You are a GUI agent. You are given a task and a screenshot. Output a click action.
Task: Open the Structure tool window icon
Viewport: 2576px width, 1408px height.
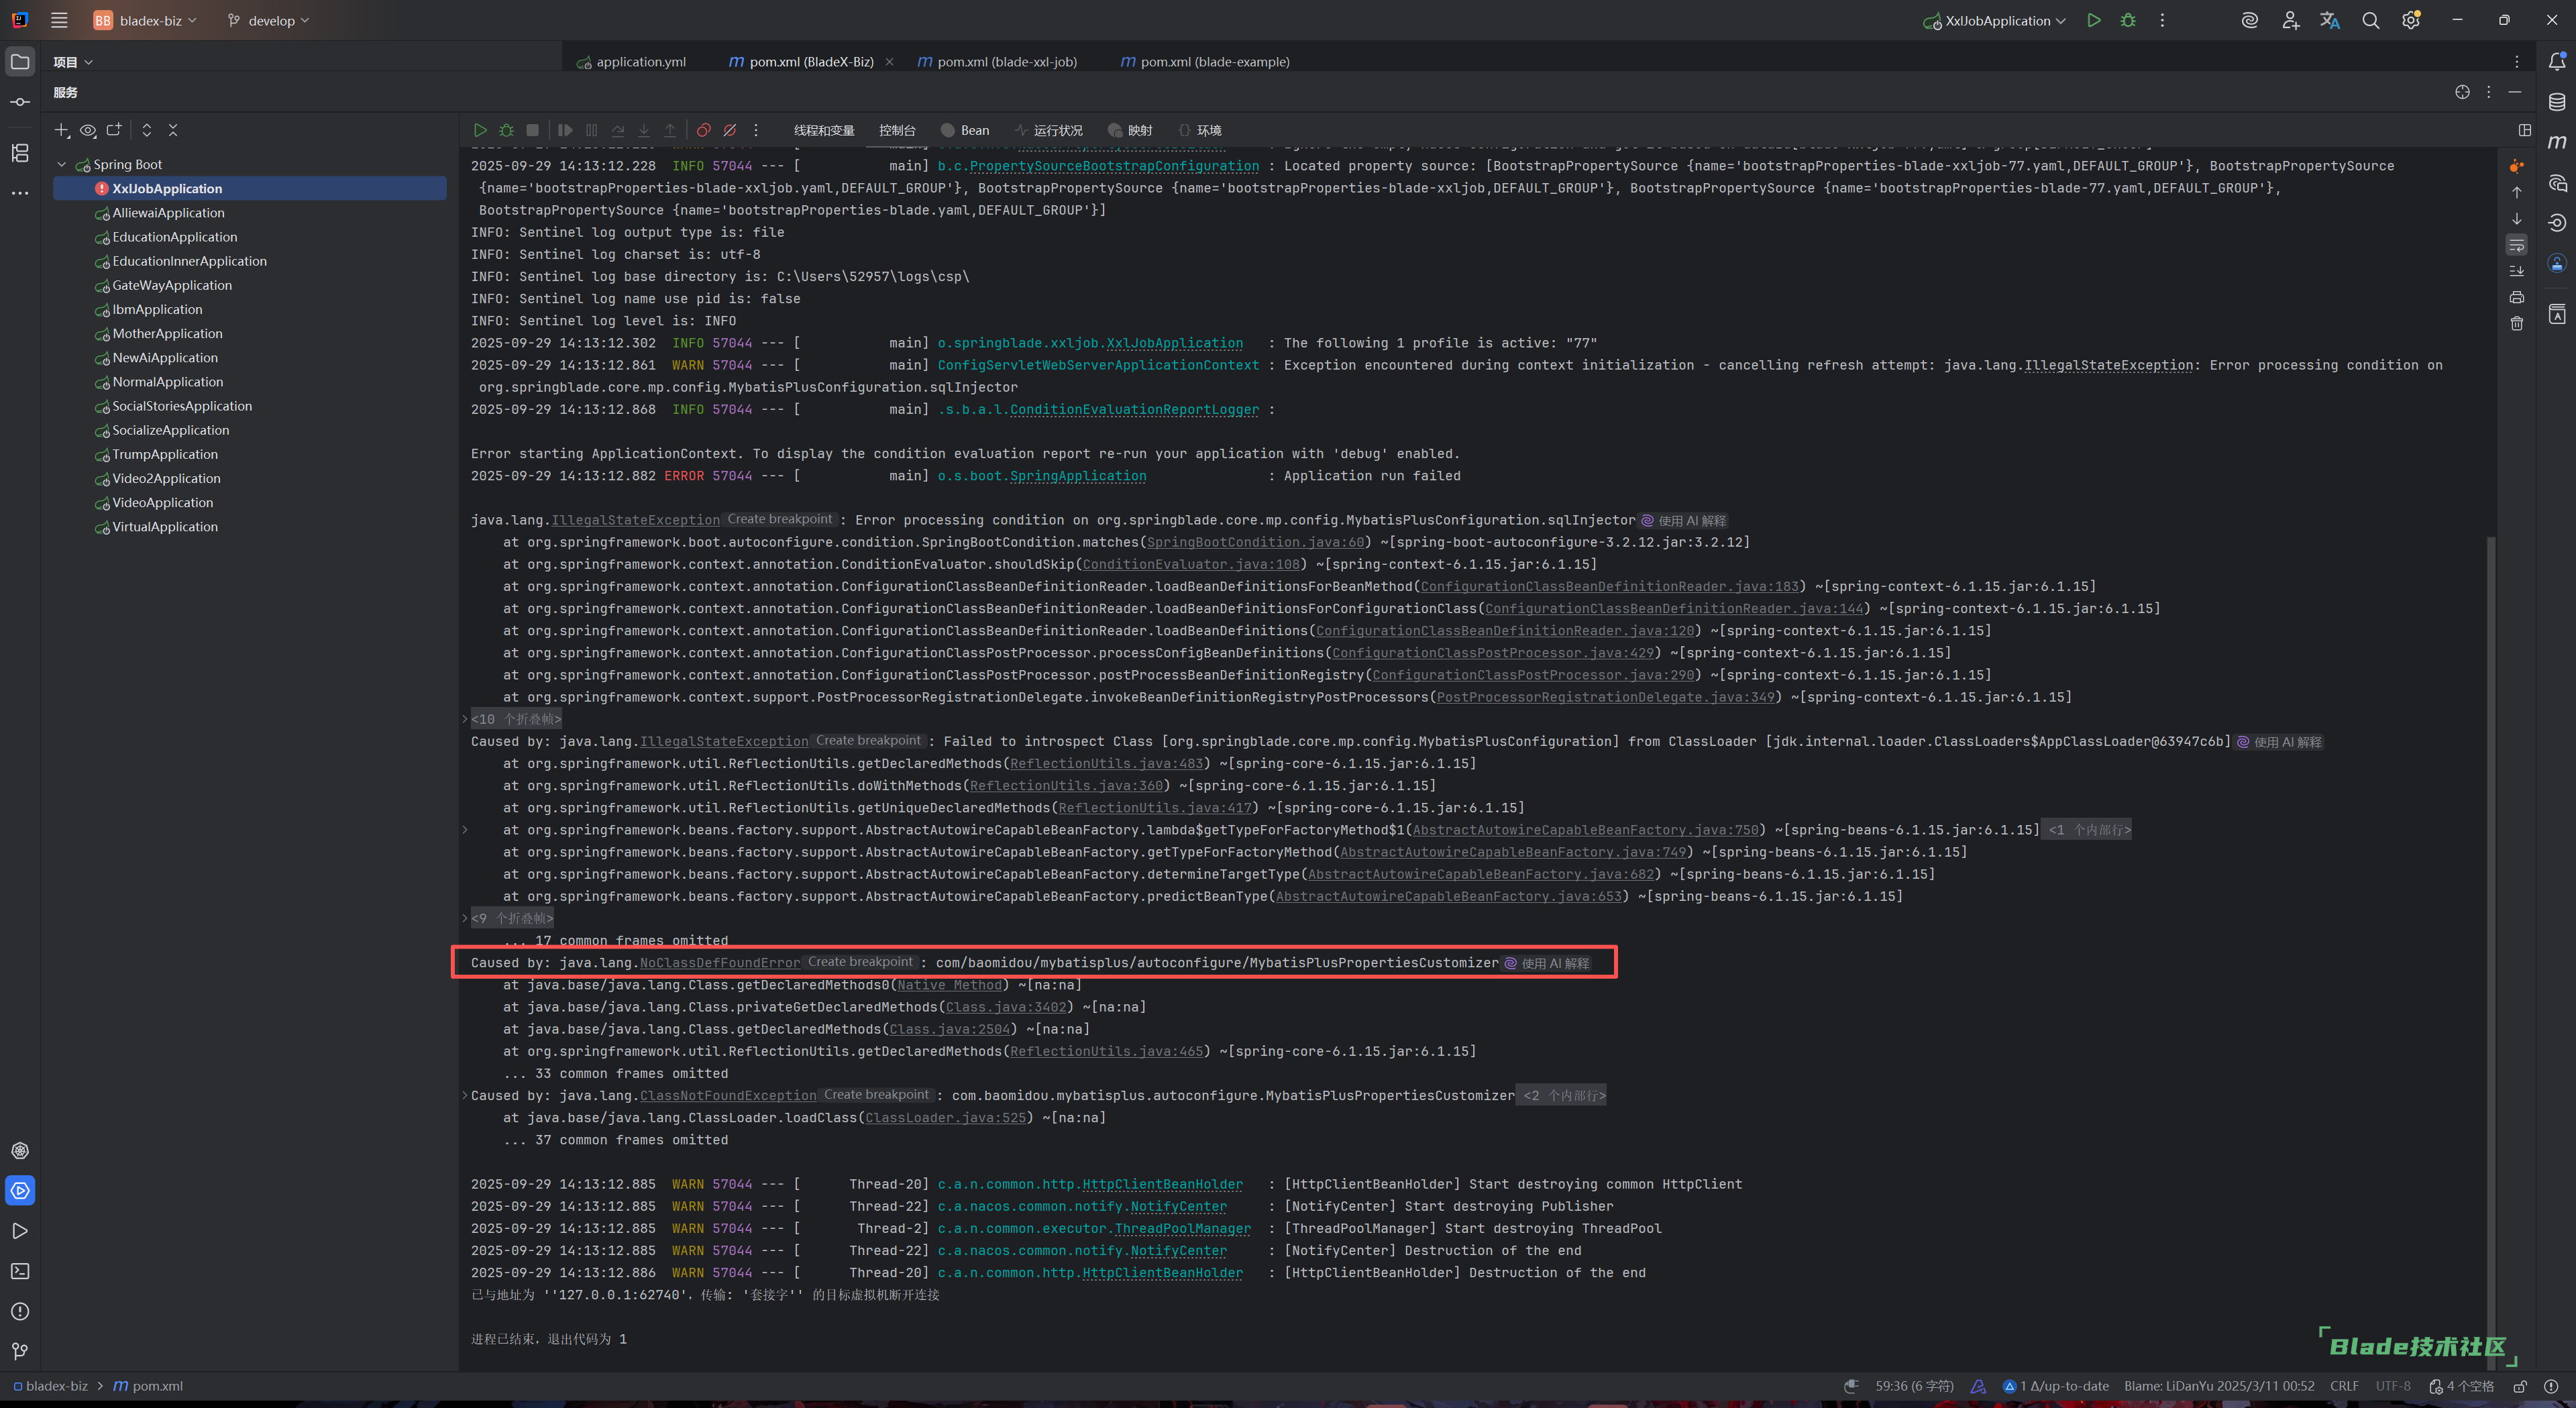[20, 153]
